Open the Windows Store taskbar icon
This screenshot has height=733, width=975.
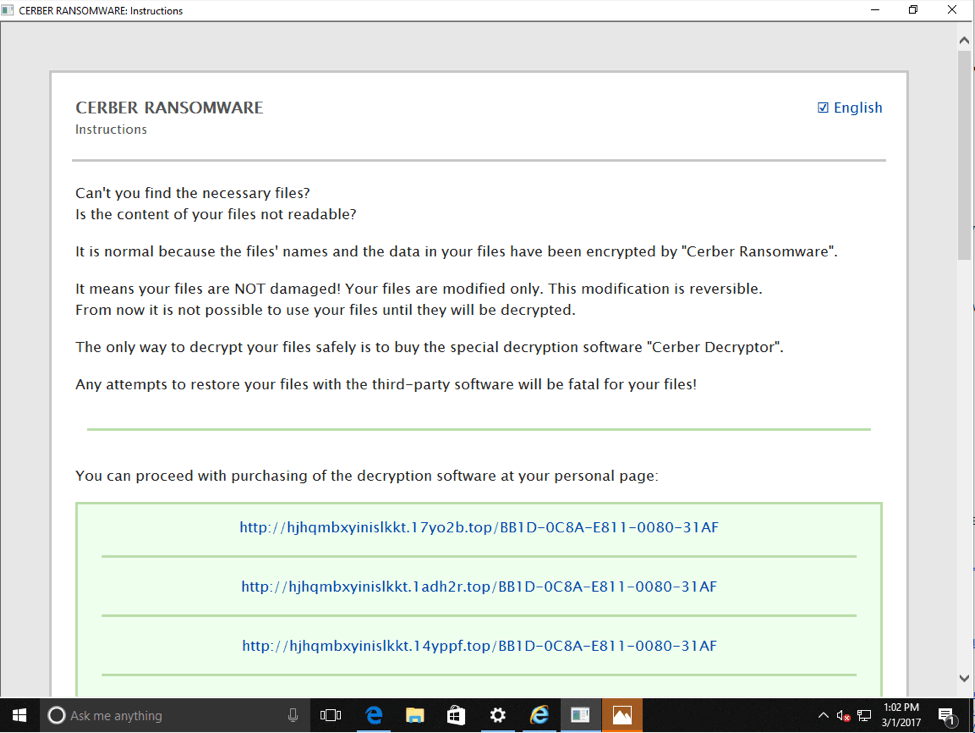(x=456, y=716)
